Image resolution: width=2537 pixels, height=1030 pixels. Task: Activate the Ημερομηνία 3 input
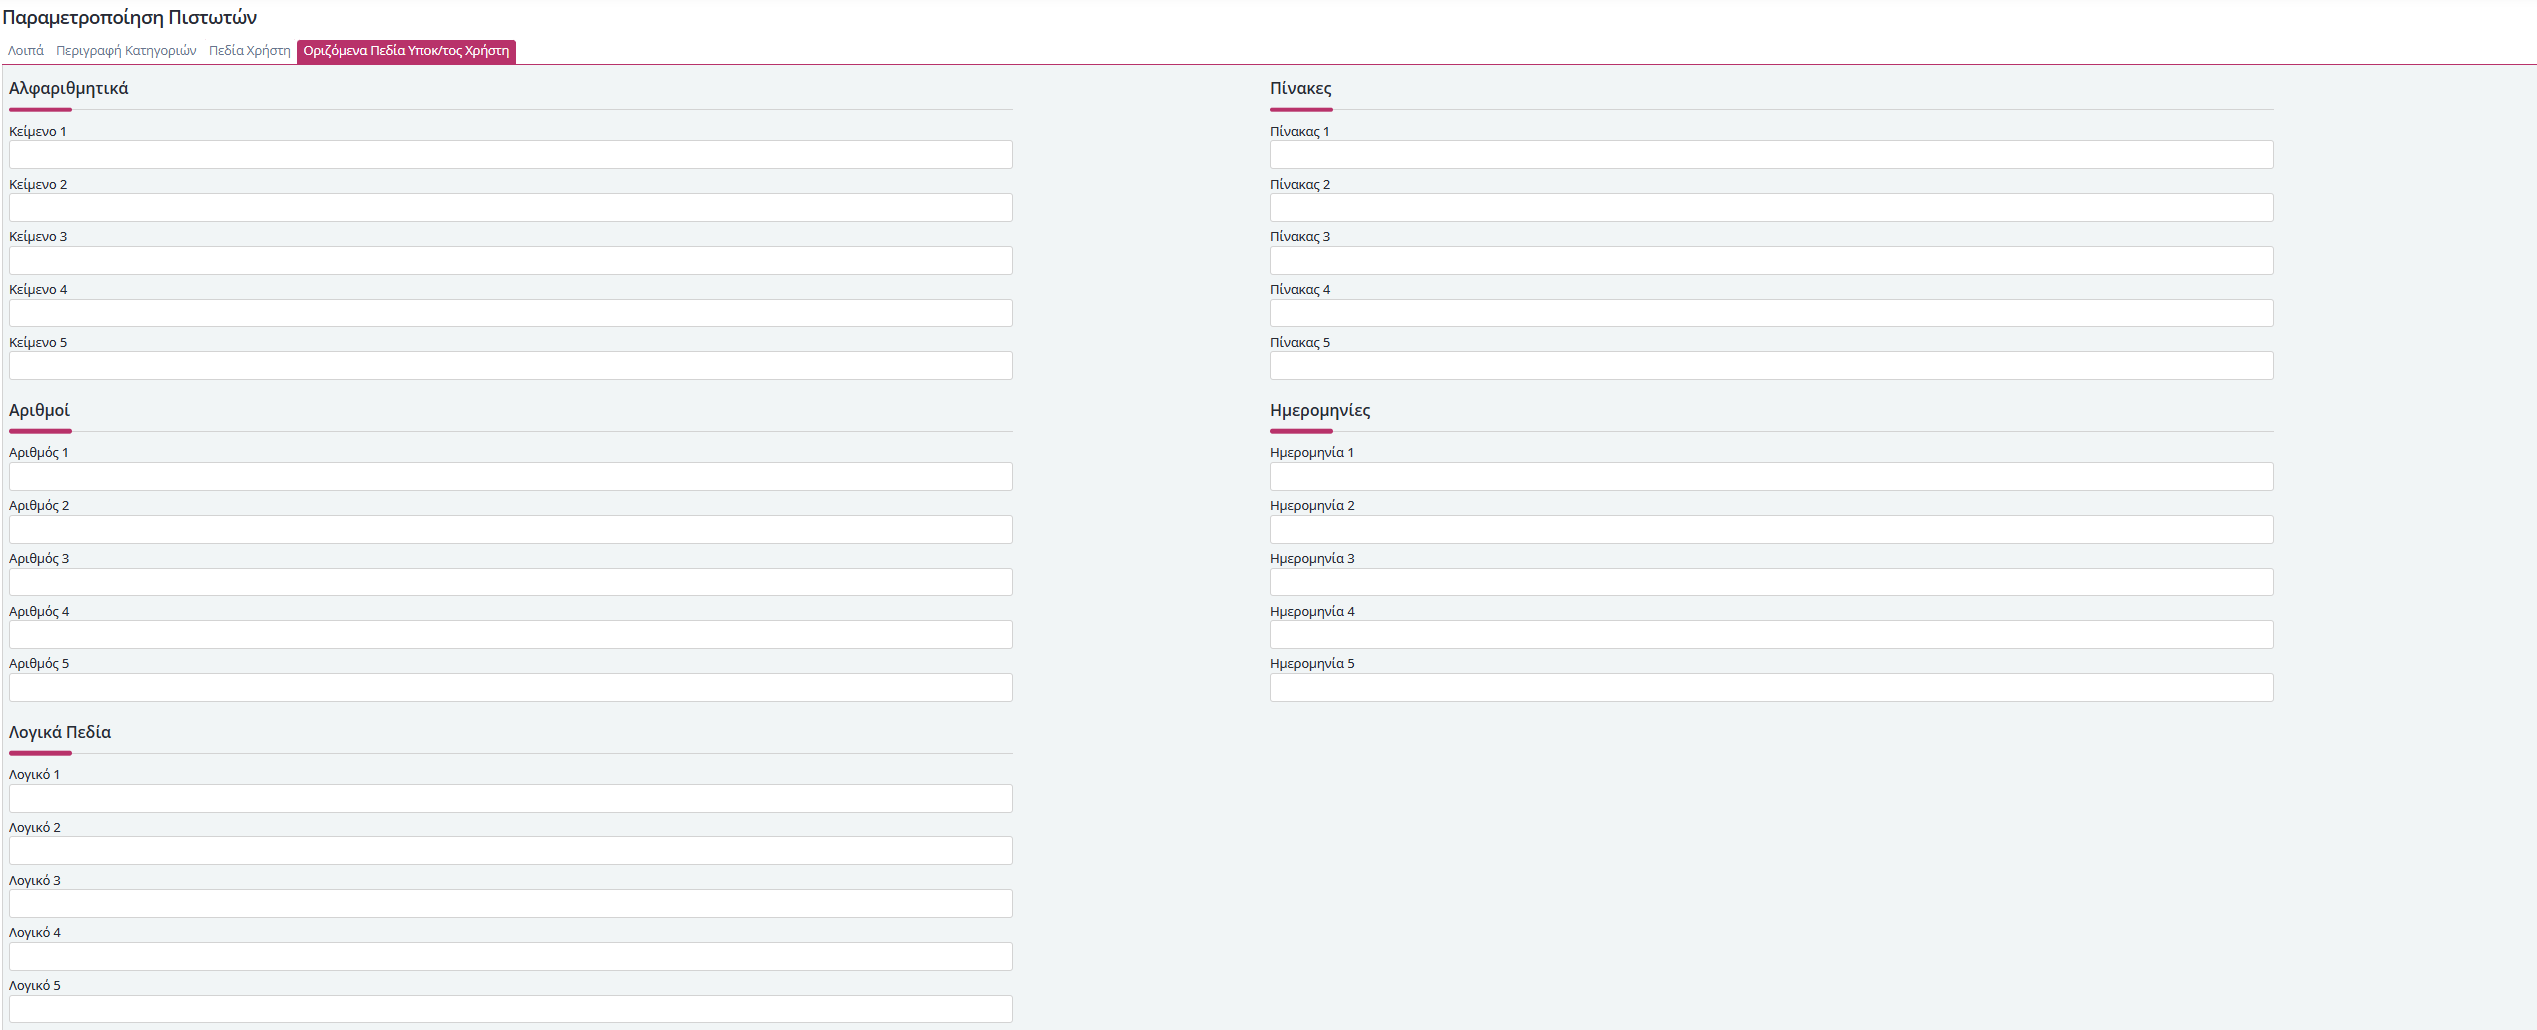click(x=1772, y=582)
